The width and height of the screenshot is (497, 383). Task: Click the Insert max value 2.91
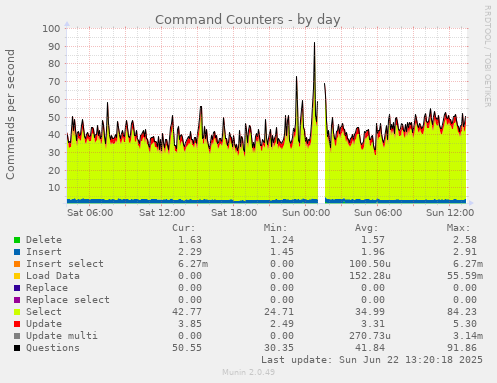point(465,252)
